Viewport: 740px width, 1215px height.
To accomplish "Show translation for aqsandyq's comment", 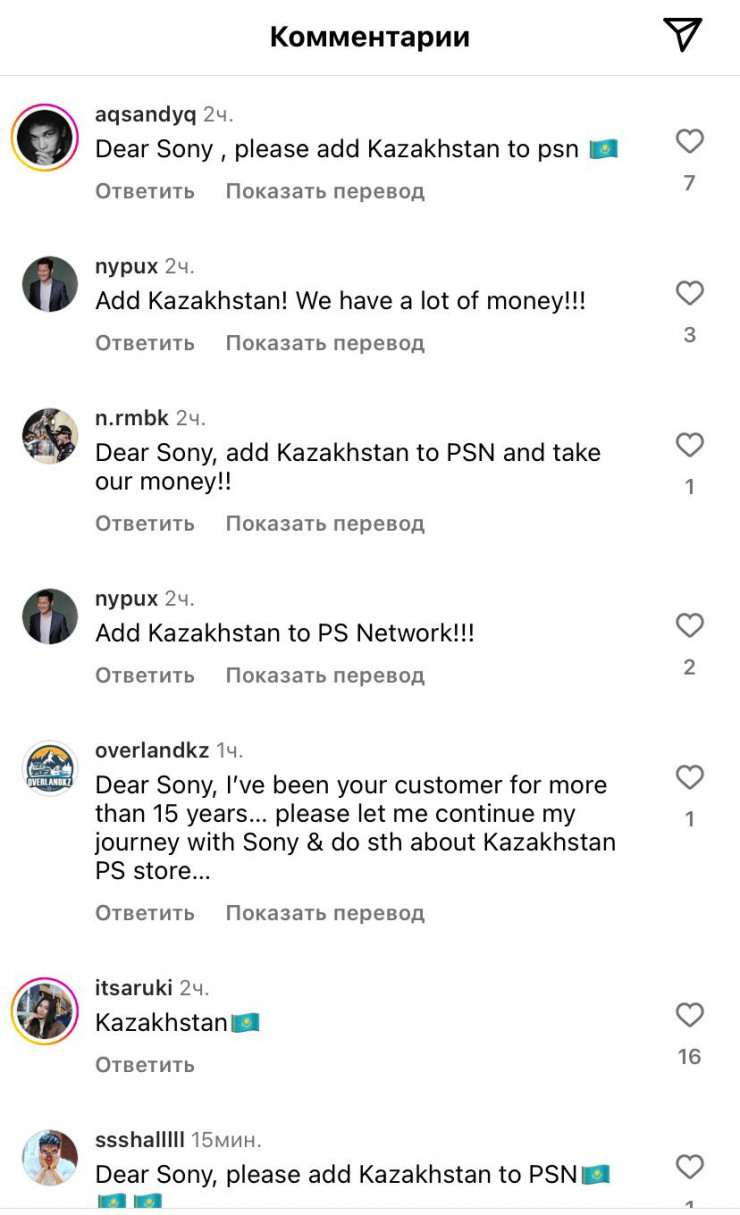I will 325,191.
